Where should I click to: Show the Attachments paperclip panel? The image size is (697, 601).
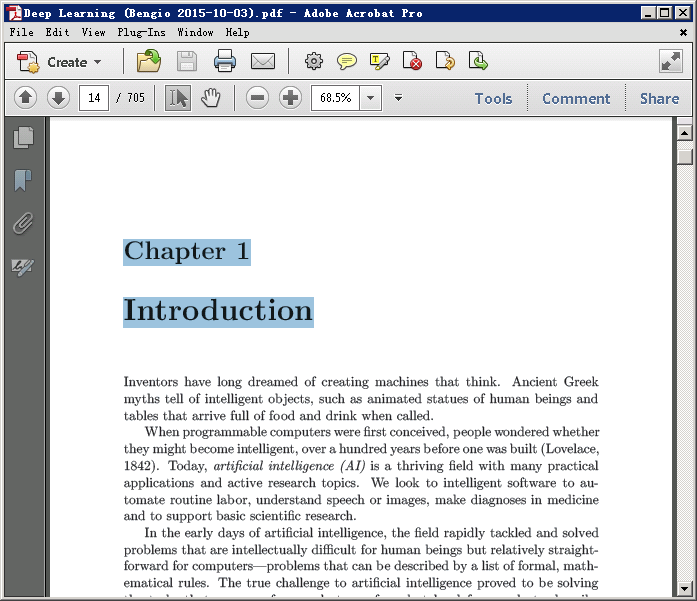coord(23,223)
